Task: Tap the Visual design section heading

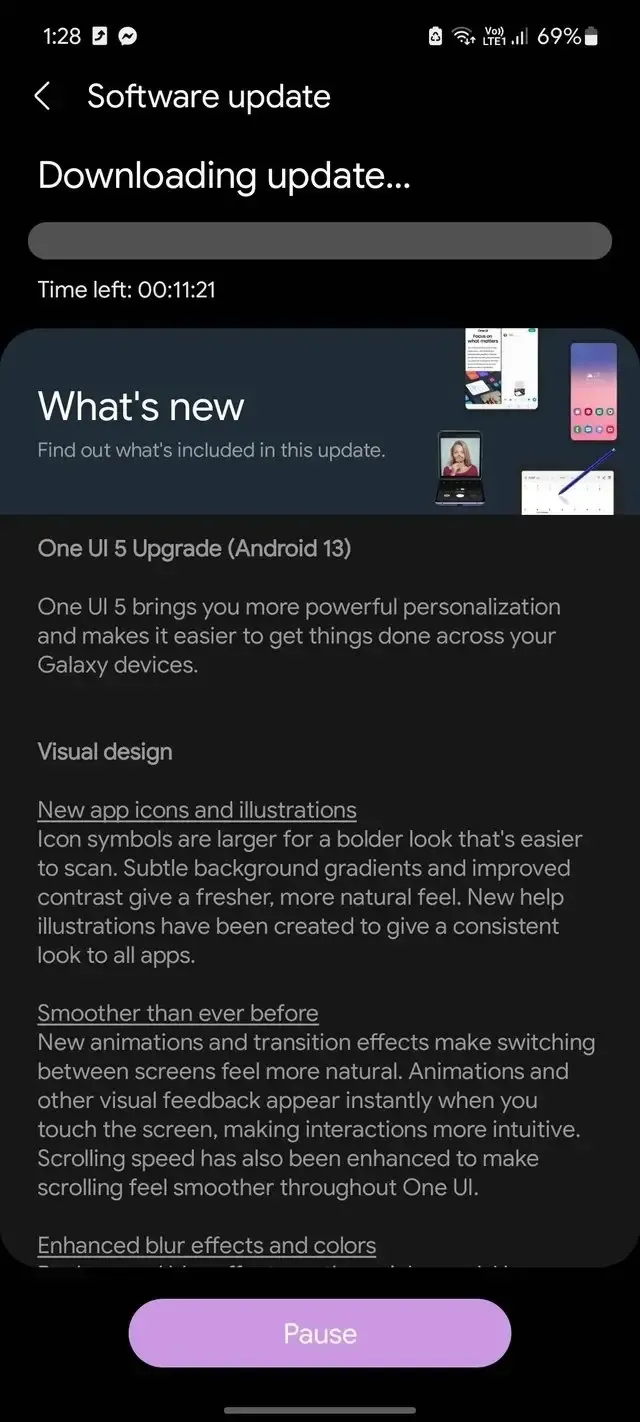Action: pyautogui.click(x=105, y=752)
